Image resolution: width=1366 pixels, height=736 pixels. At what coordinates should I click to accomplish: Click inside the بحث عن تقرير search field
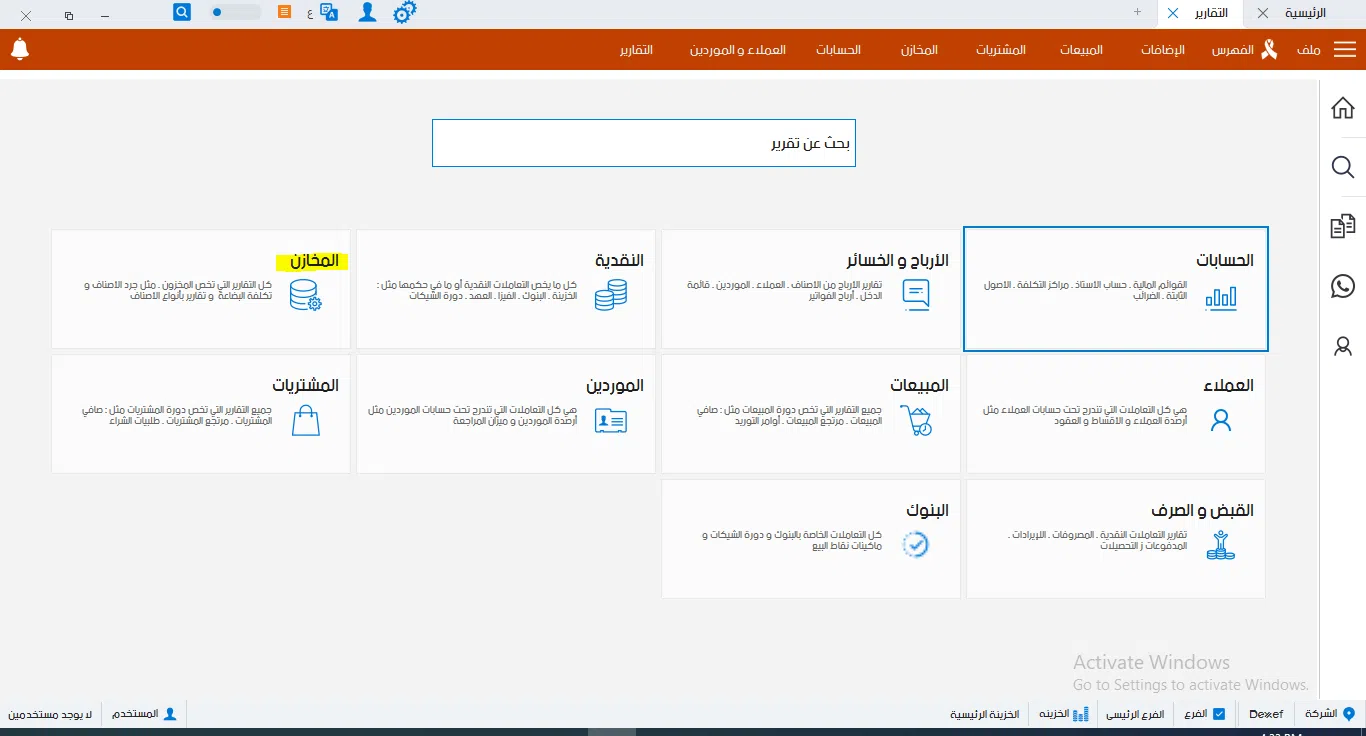643,142
